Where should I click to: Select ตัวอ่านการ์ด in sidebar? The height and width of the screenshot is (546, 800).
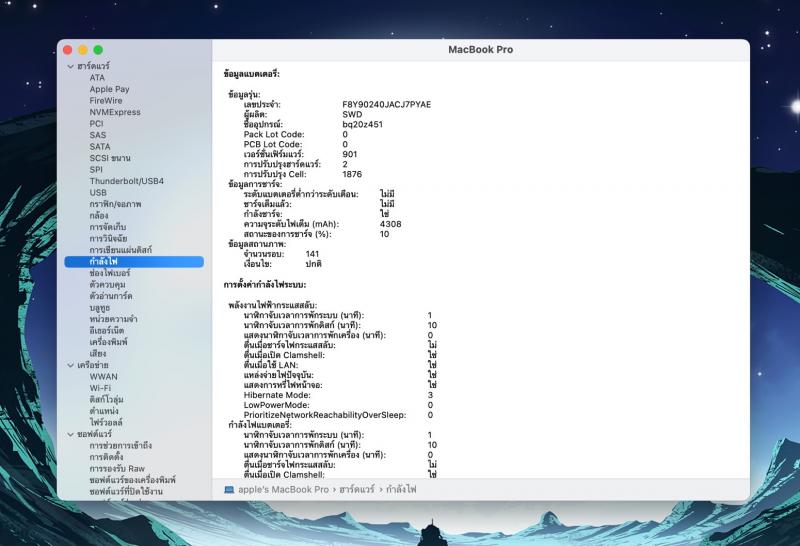tap(111, 296)
